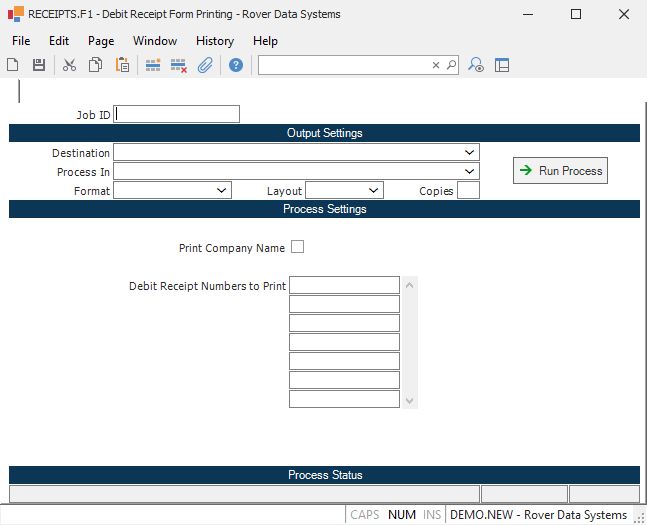Click the Delete row icon

click(179, 65)
